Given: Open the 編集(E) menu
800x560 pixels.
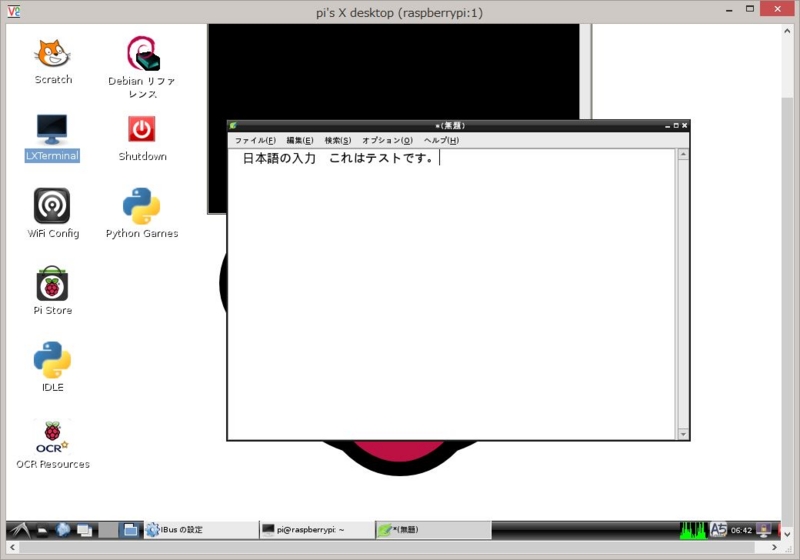Looking at the screenshot, I should click(x=299, y=140).
